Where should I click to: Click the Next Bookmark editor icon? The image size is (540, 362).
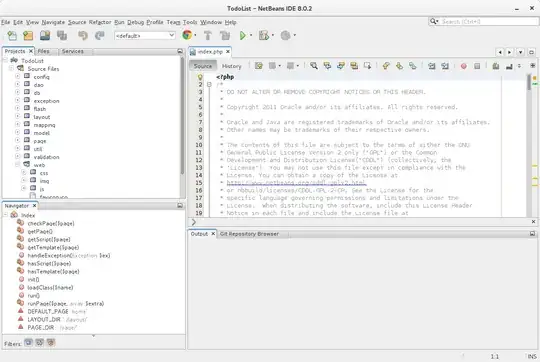(x=399, y=66)
